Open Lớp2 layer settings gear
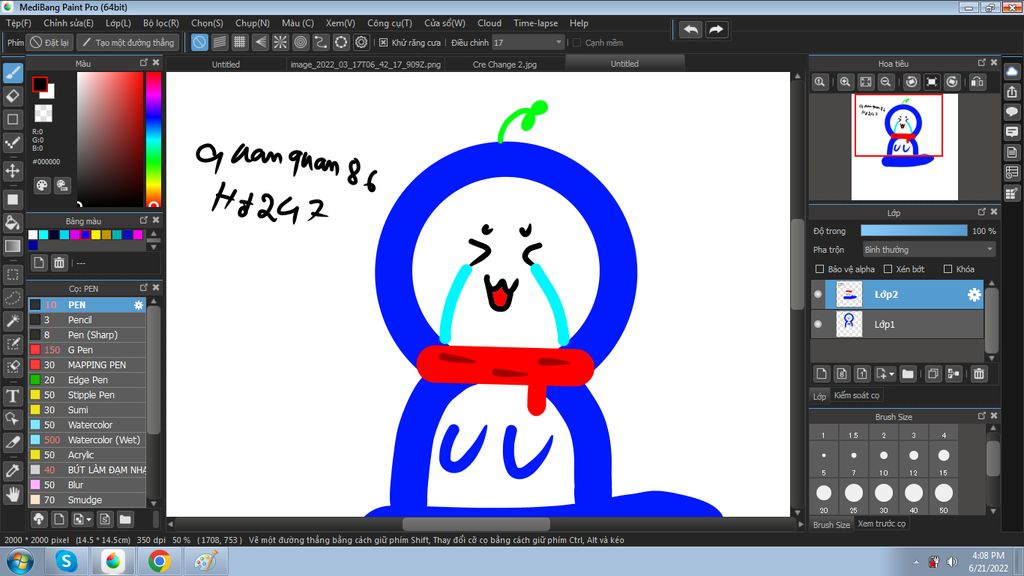This screenshot has width=1024, height=576. coord(974,295)
